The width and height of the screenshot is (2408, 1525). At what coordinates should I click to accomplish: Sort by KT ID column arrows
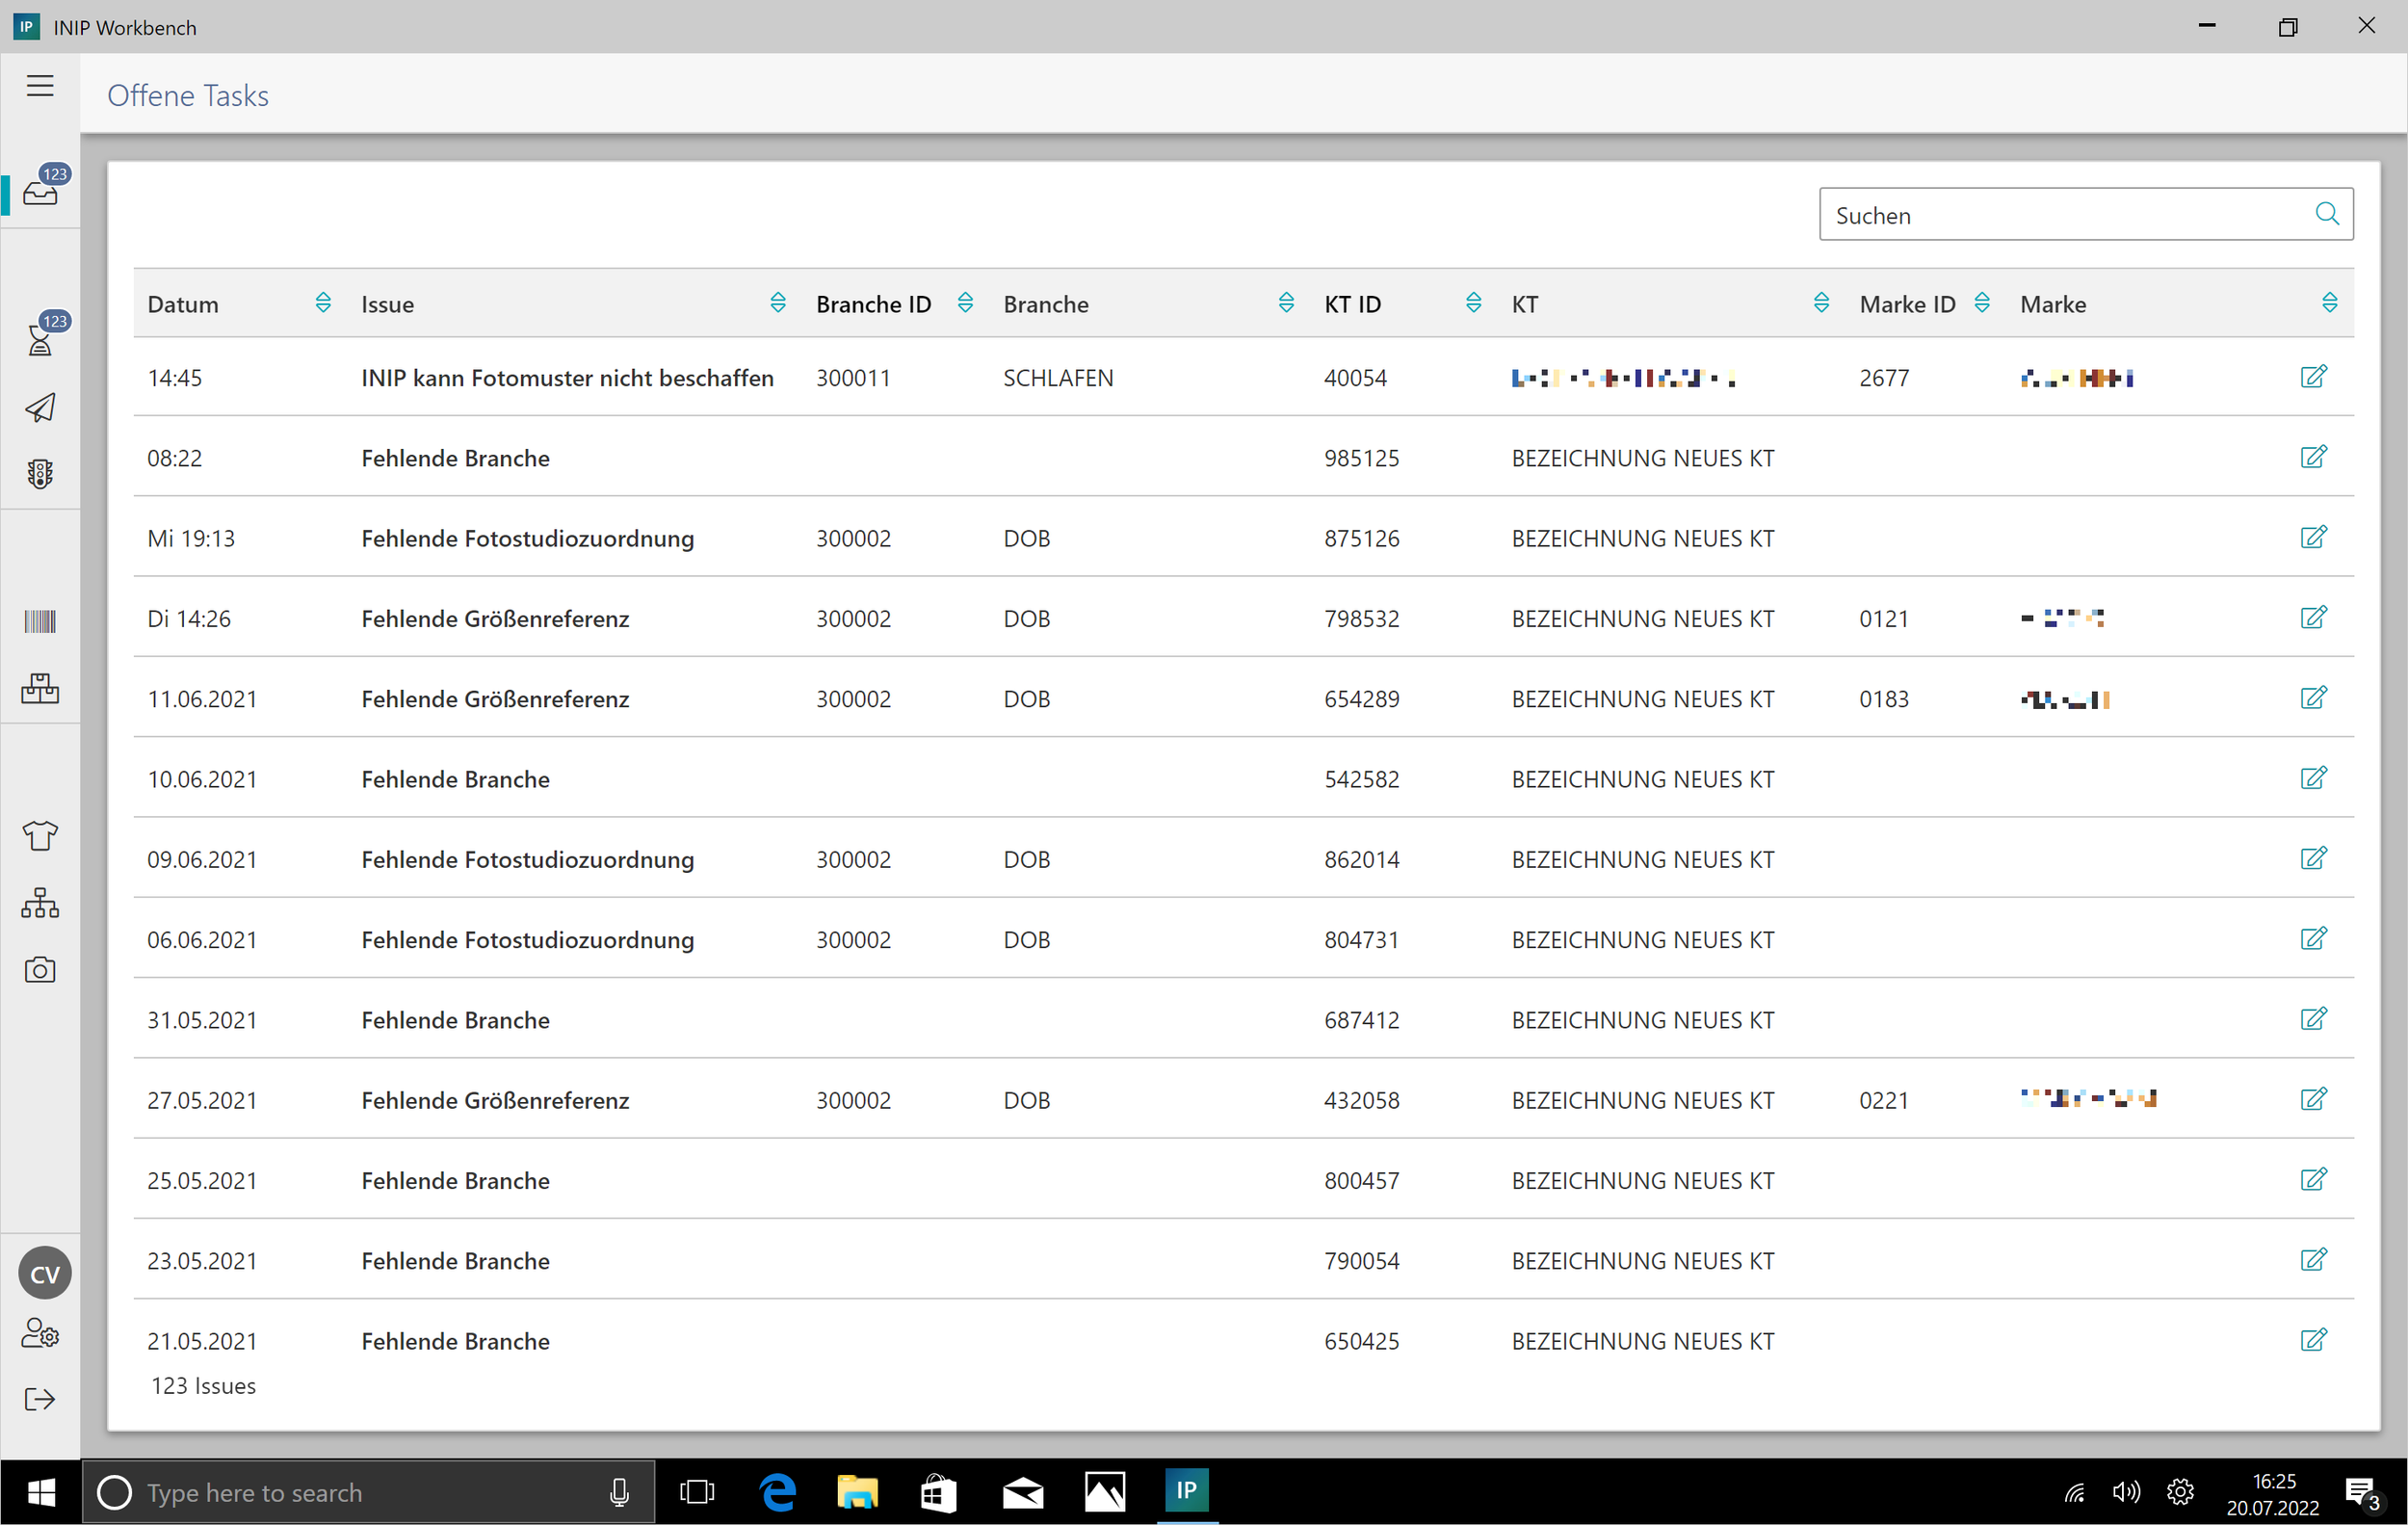tap(1473, 303)
